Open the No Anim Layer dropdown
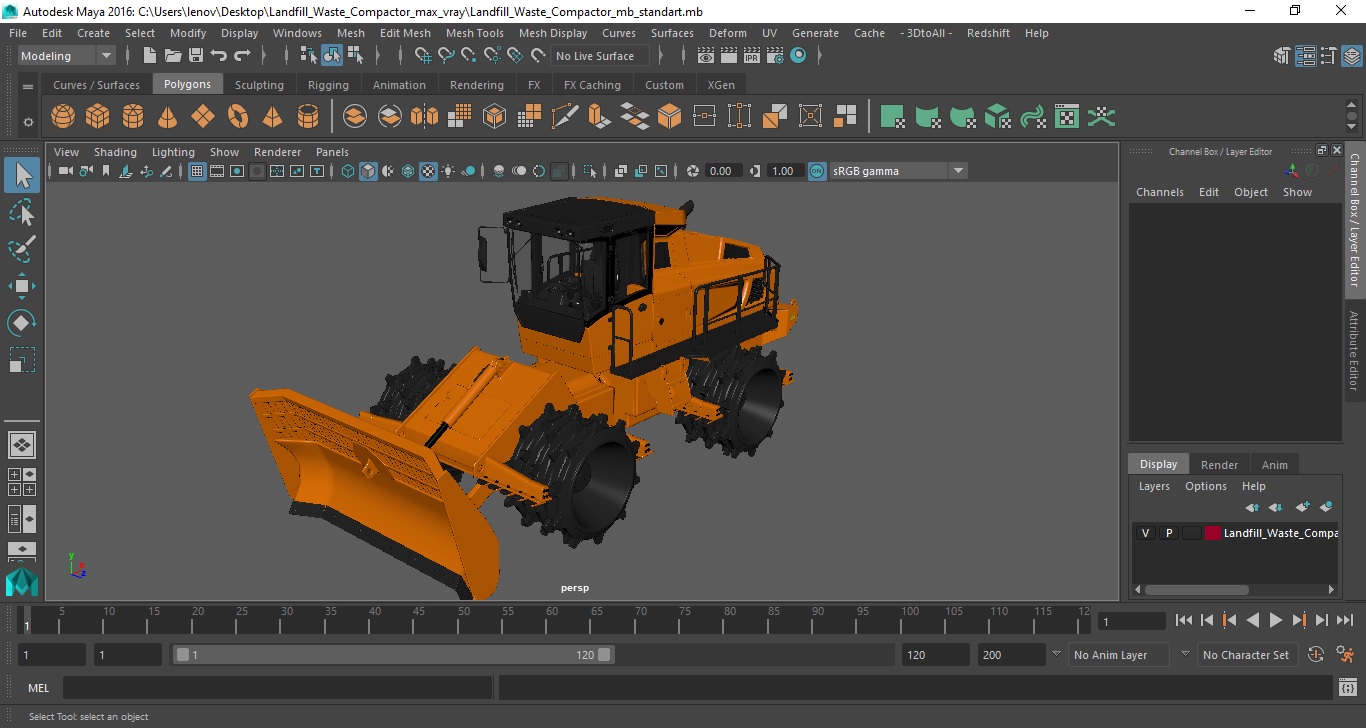The image size is (1366, 728). 1118,655
